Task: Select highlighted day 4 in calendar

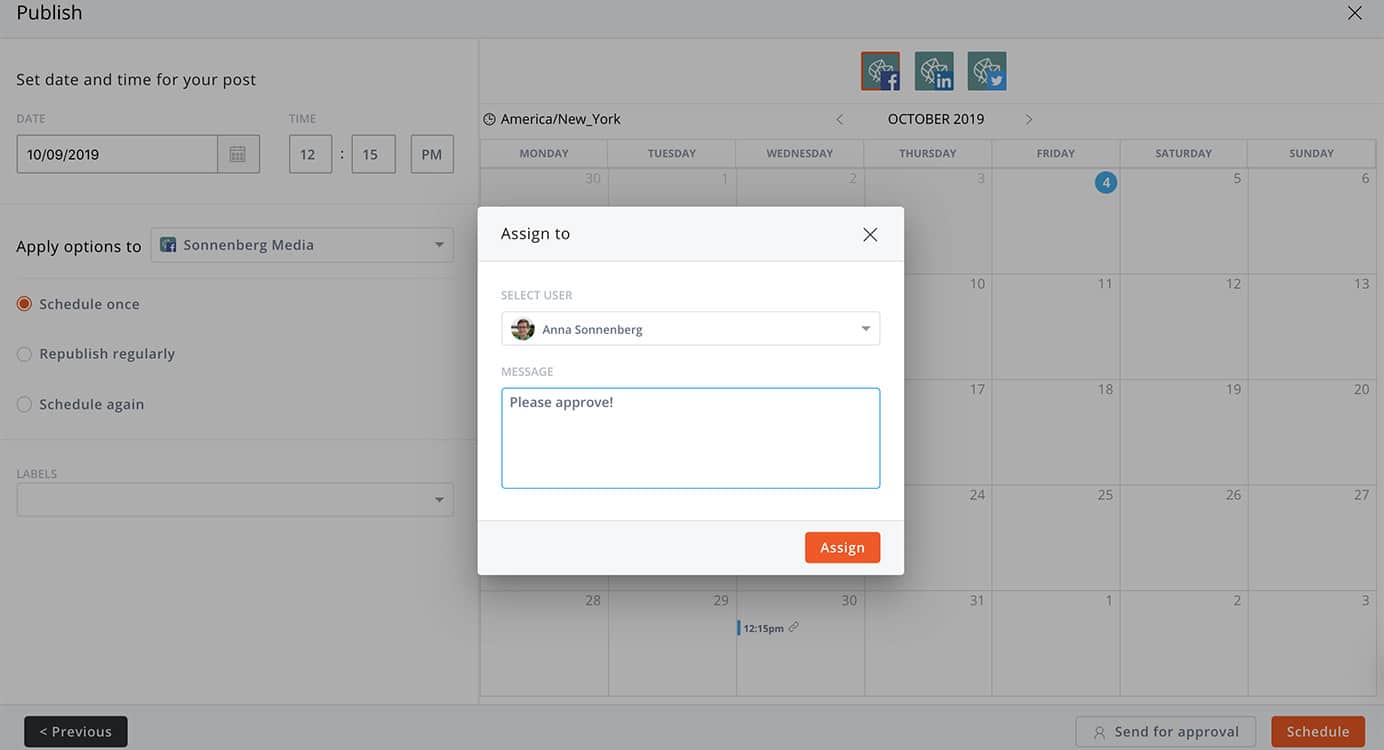Action: [x=1105, y=183]
